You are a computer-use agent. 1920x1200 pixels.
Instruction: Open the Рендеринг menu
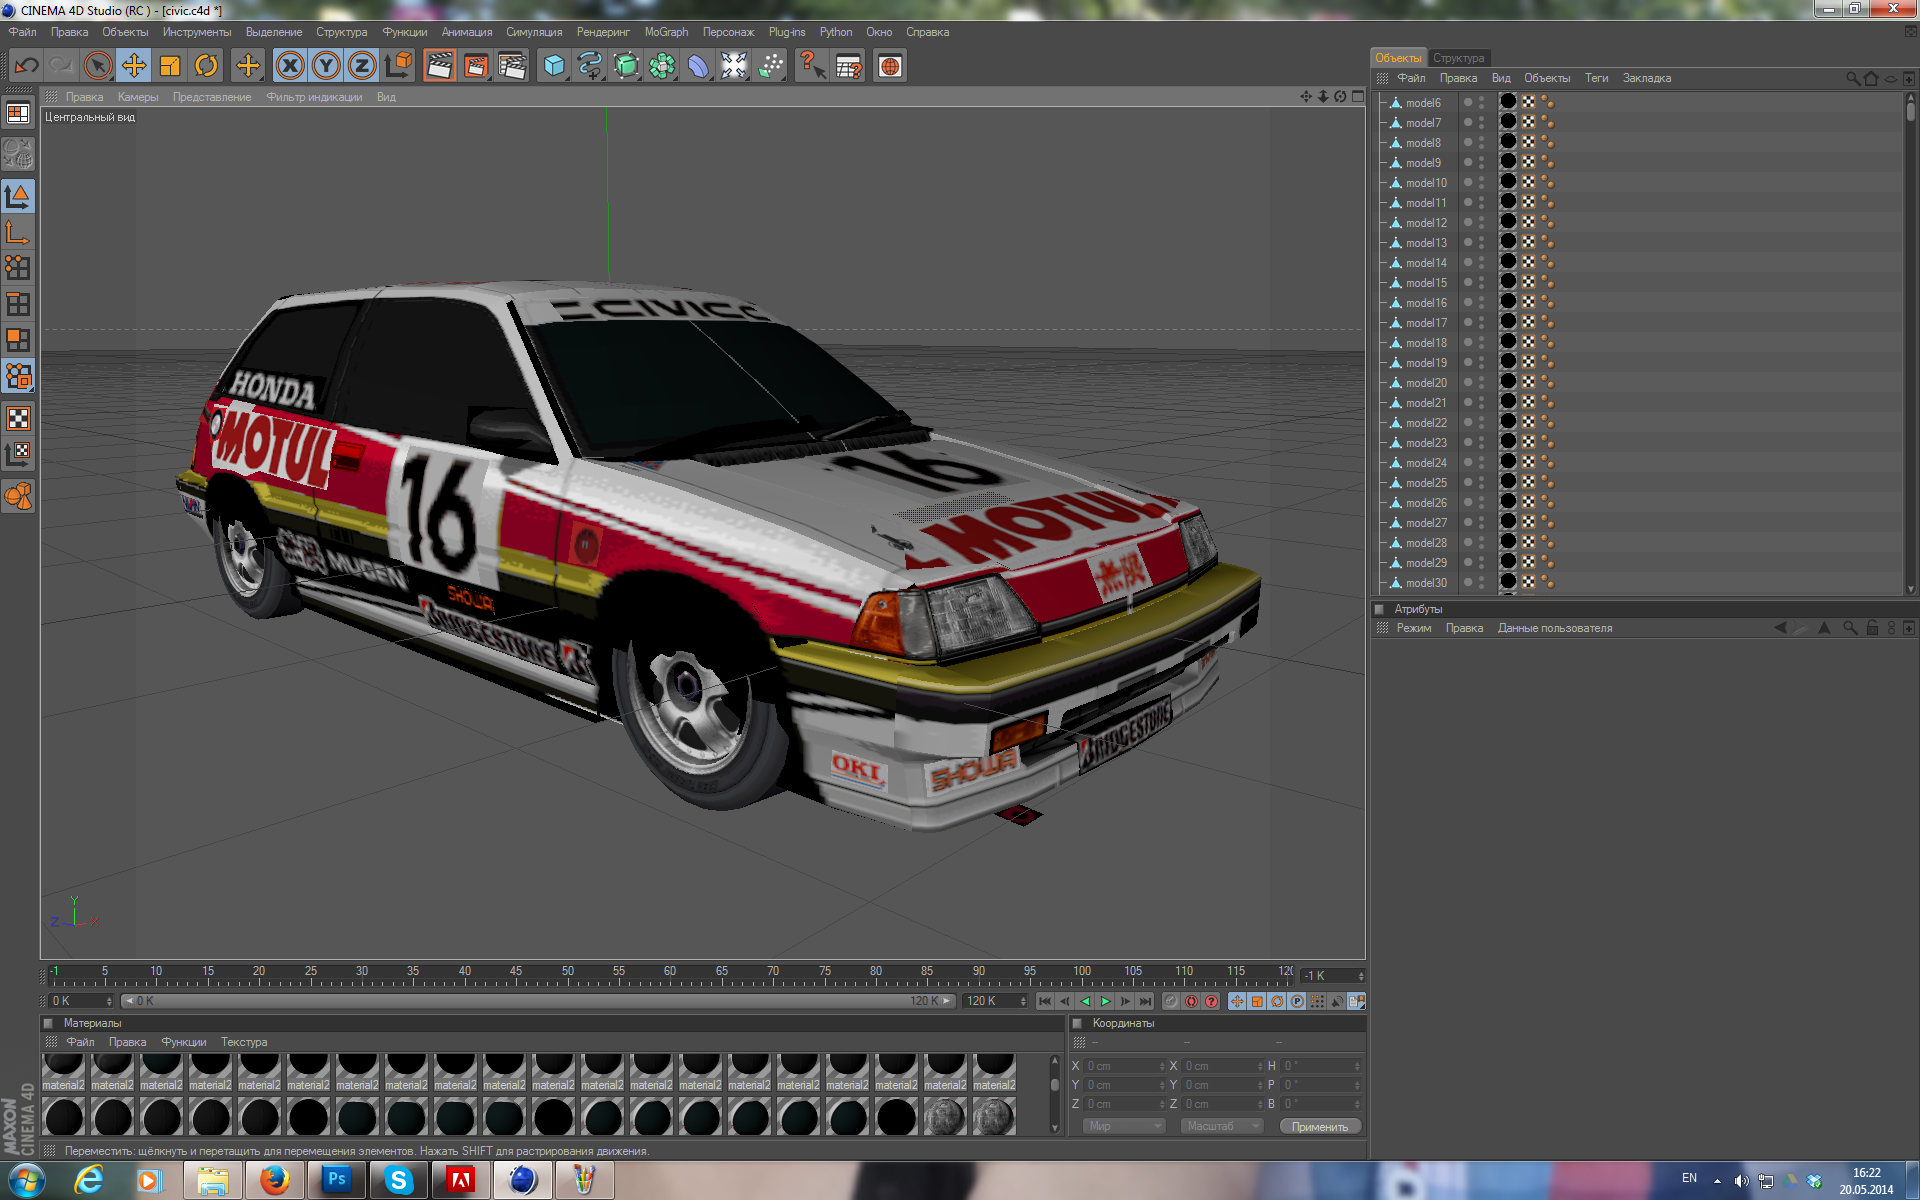(603, 32)
